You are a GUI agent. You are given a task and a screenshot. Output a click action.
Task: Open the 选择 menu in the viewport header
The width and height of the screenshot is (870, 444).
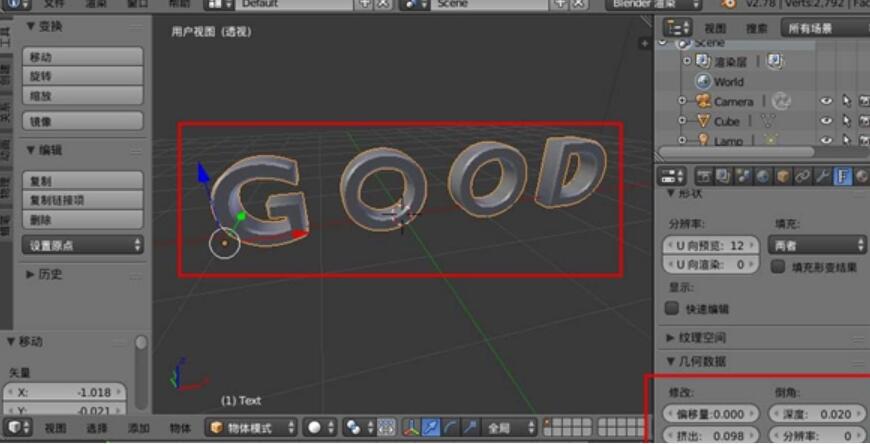click(97, 428)
